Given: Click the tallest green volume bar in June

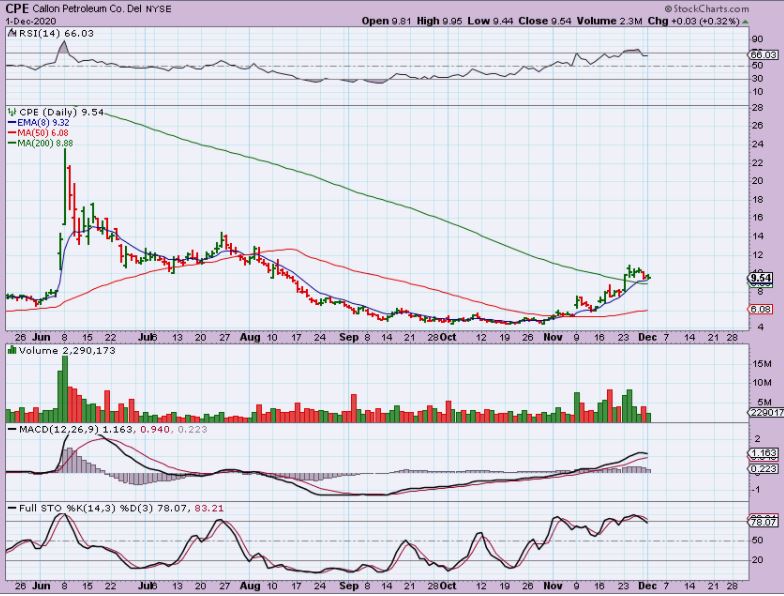Looking at the screenshot, I should pyautogui.click(x=64, y=389).
